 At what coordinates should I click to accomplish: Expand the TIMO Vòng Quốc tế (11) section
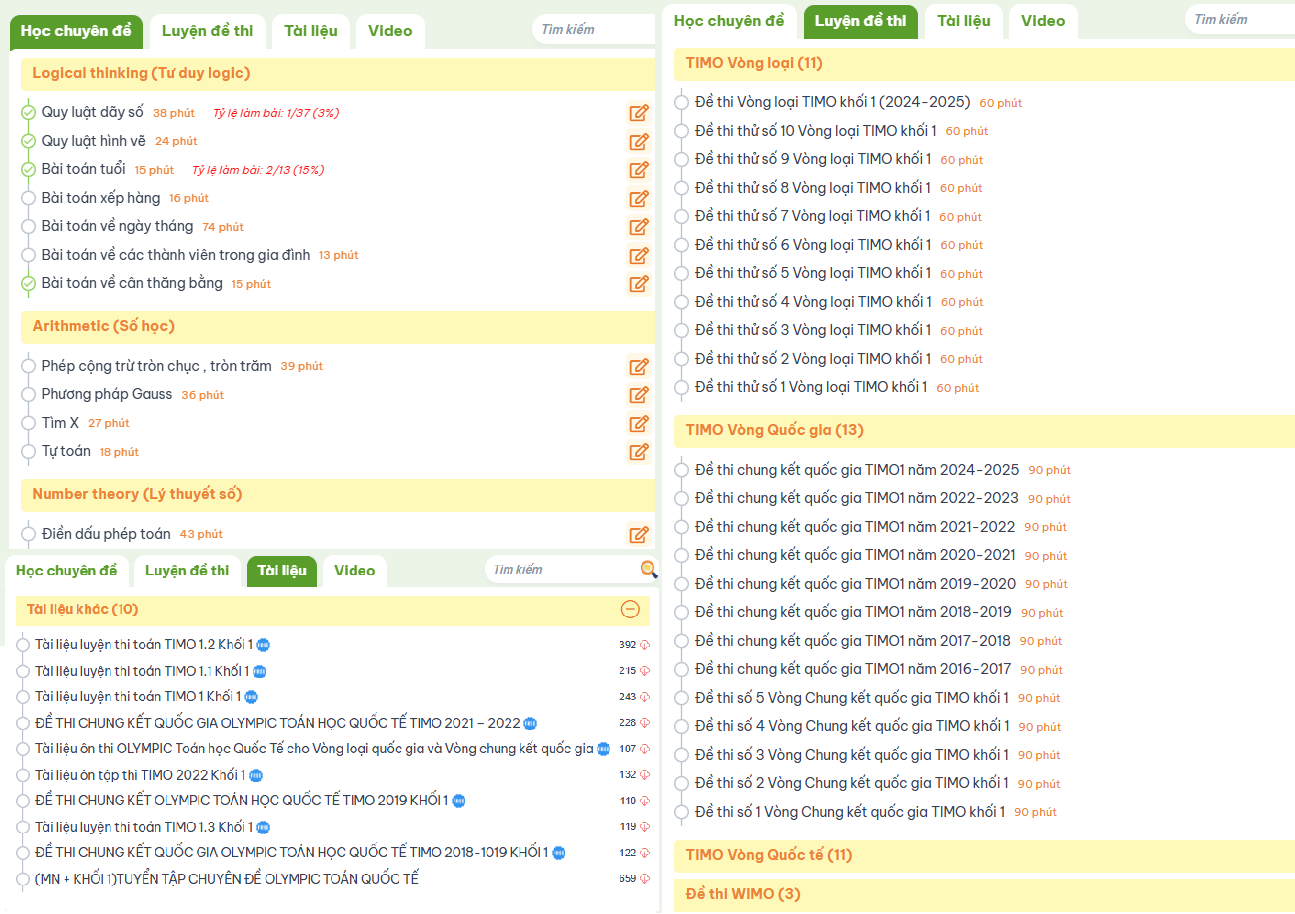(x=984, y=856)
